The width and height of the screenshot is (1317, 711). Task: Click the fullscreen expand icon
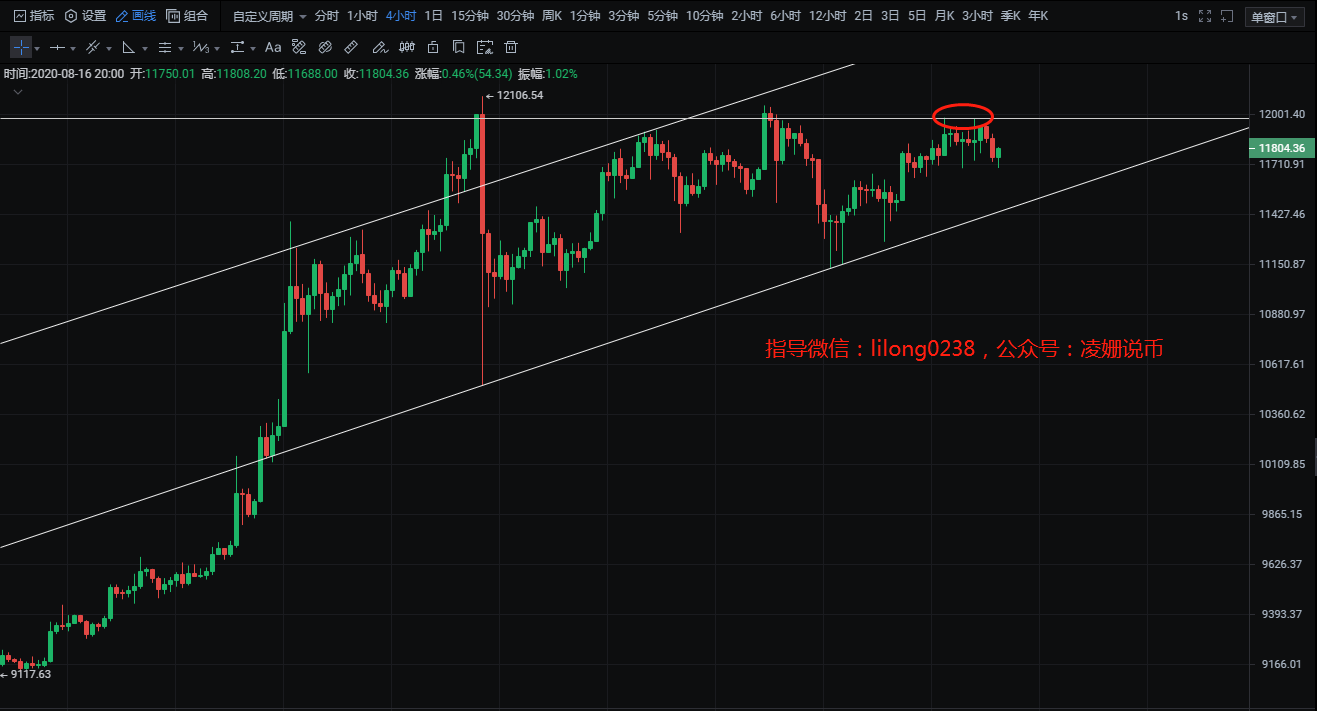pos(1204,16)
